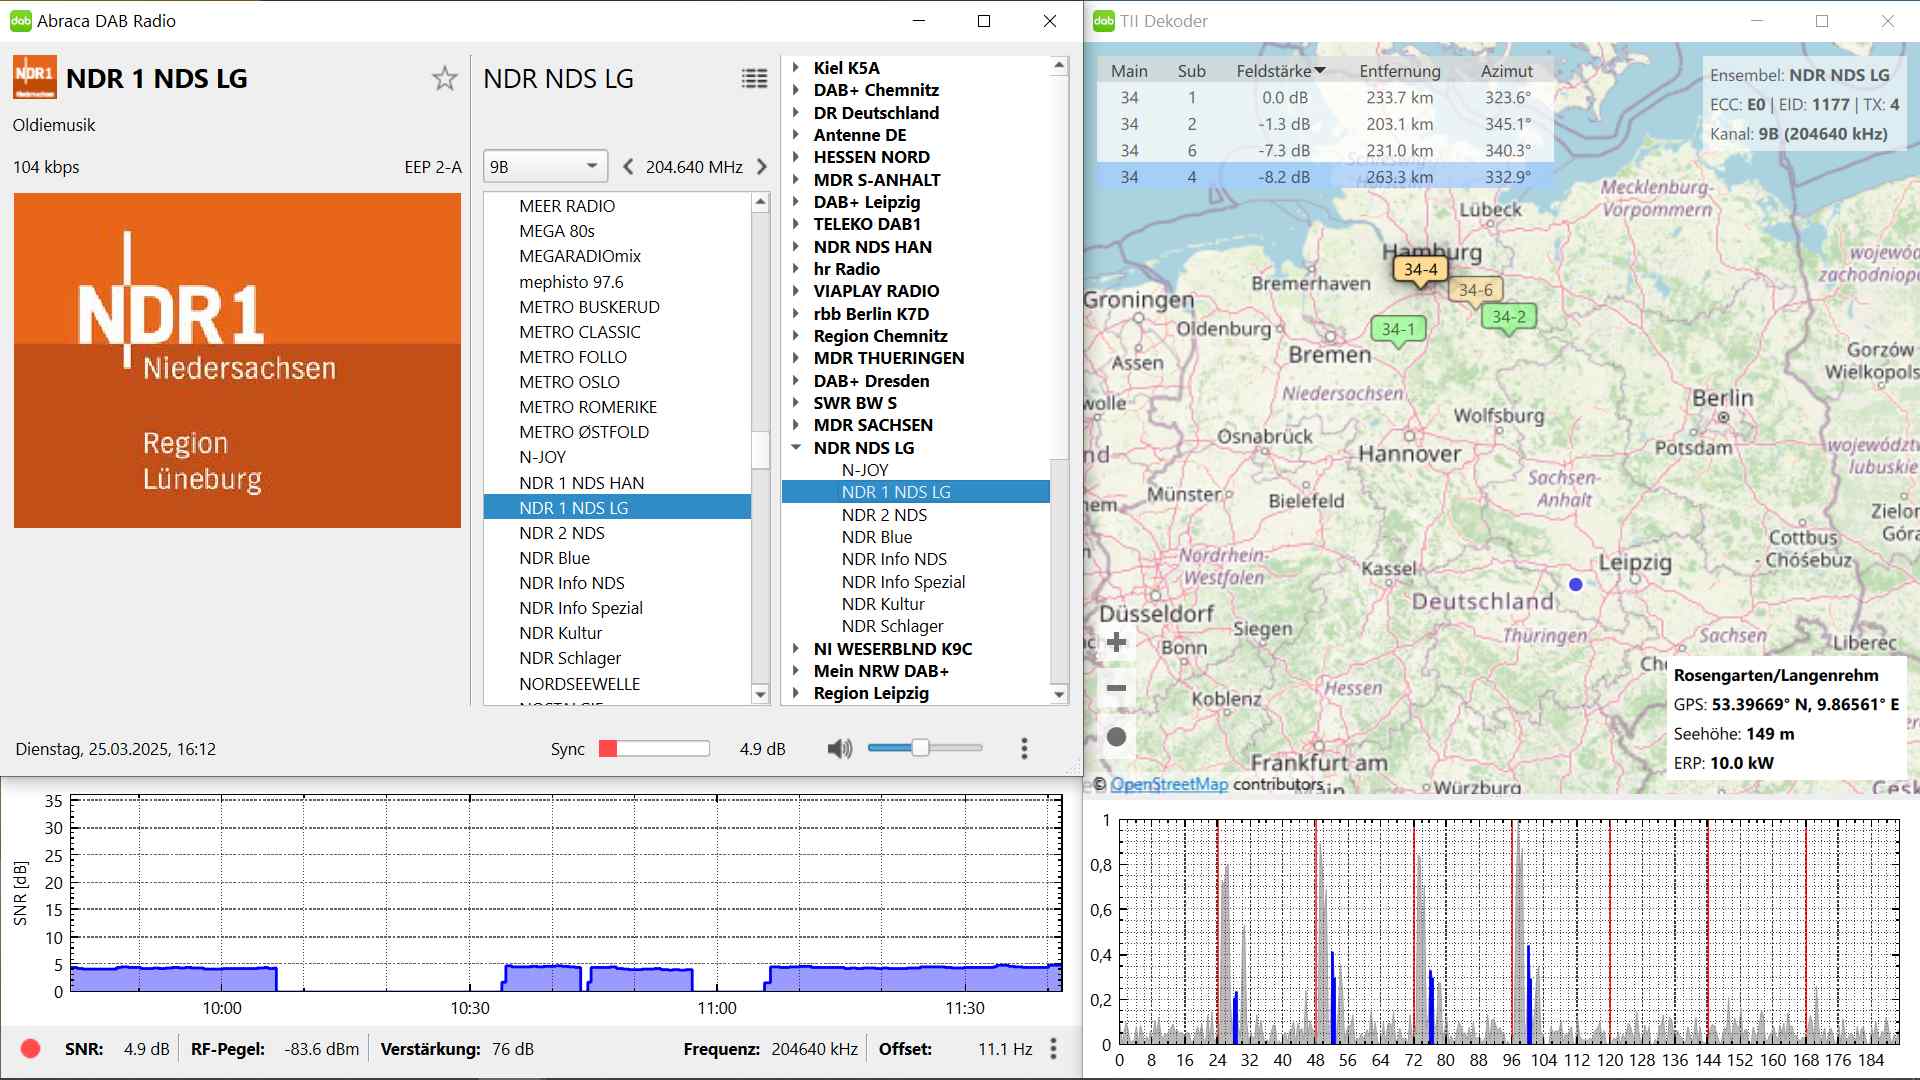Viewport: 1920px width, 1080px height.
Task: Step to next frequency with right arrow
Action: (762, 166)
